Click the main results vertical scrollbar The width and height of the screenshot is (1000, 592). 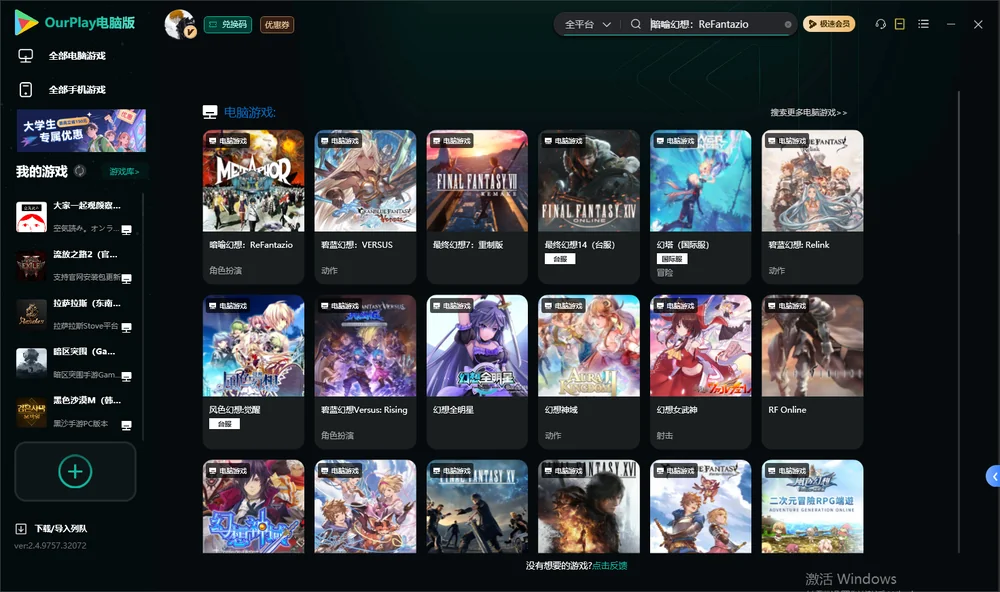point(958,322)
